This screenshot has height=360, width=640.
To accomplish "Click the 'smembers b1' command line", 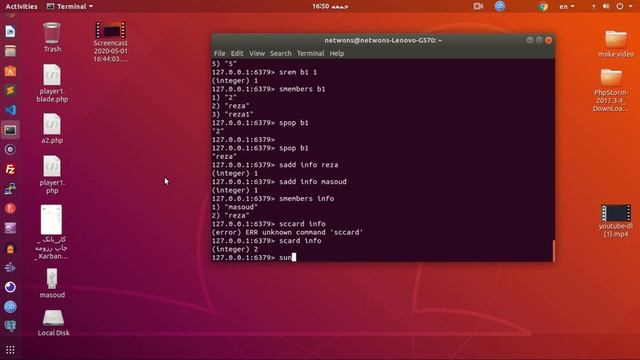I will pyautogui.click(x=269, y=89).
